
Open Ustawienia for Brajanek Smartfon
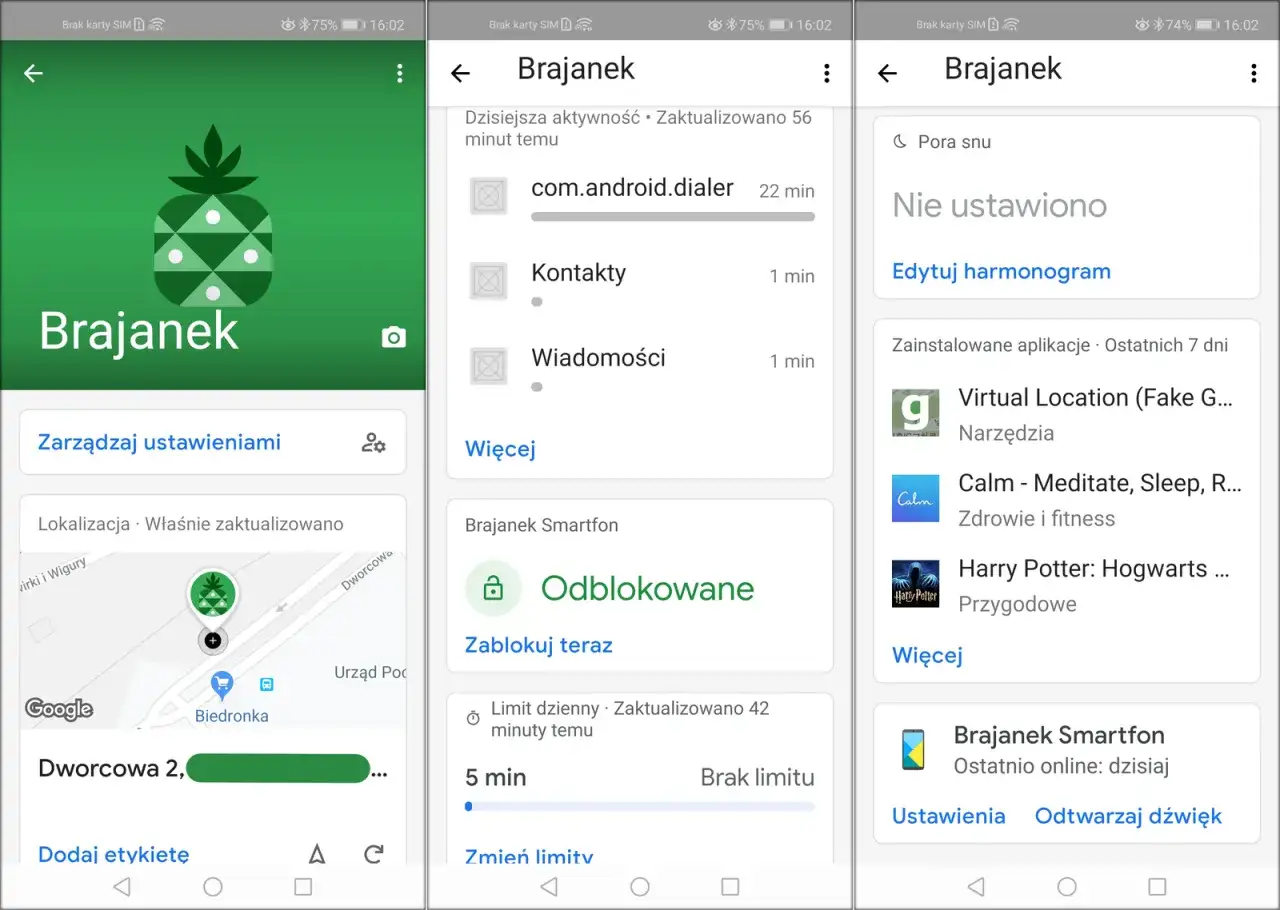(x=948, y=816)
